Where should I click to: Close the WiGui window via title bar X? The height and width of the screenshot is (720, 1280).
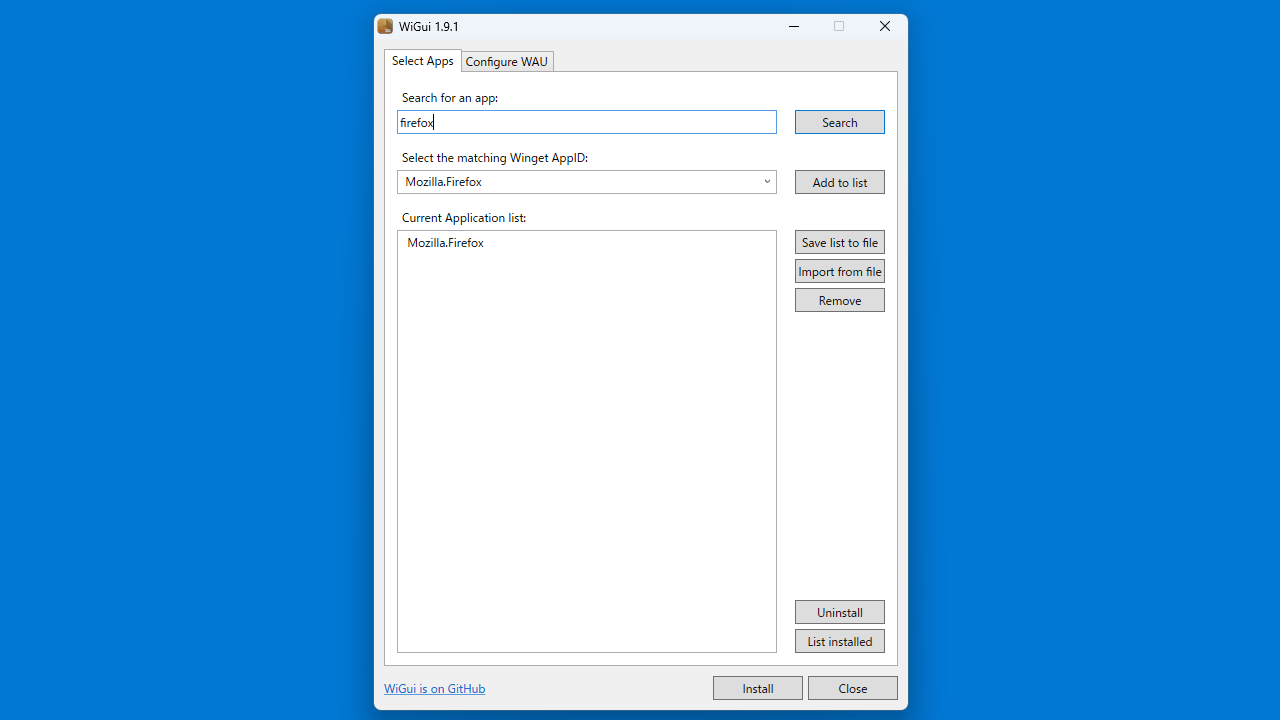click(x=885, y=26)
